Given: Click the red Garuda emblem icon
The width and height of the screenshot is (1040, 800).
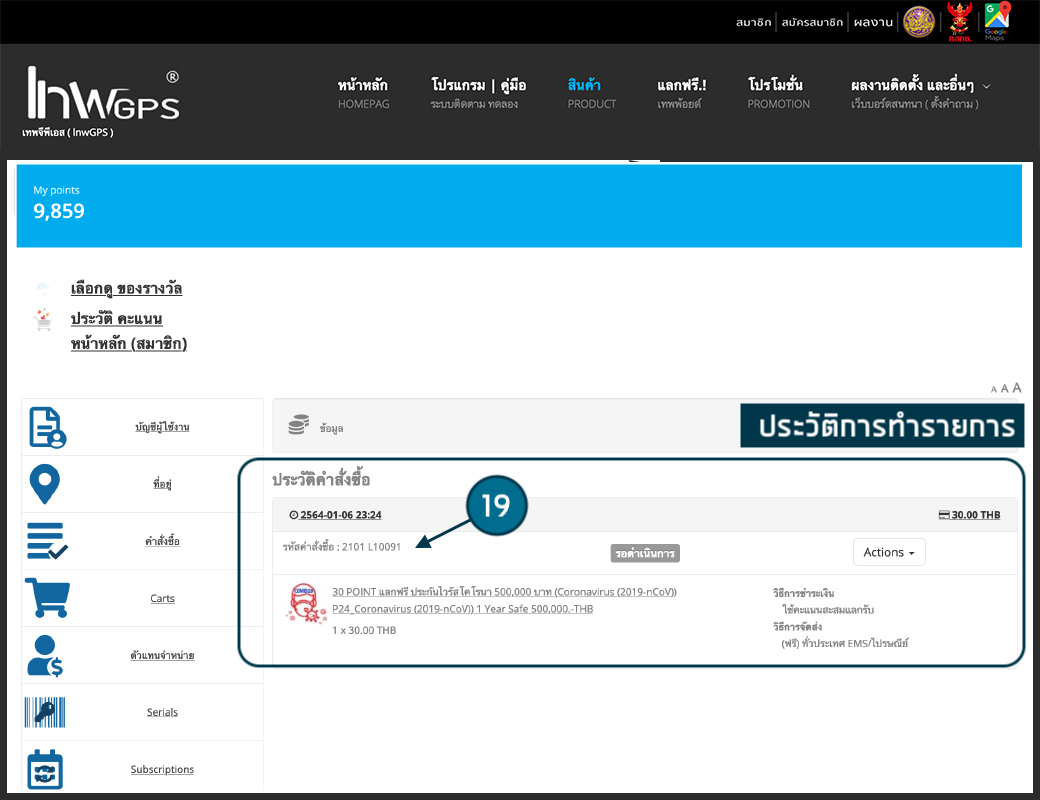Looking at the screenshot, I should pos(960,21).
